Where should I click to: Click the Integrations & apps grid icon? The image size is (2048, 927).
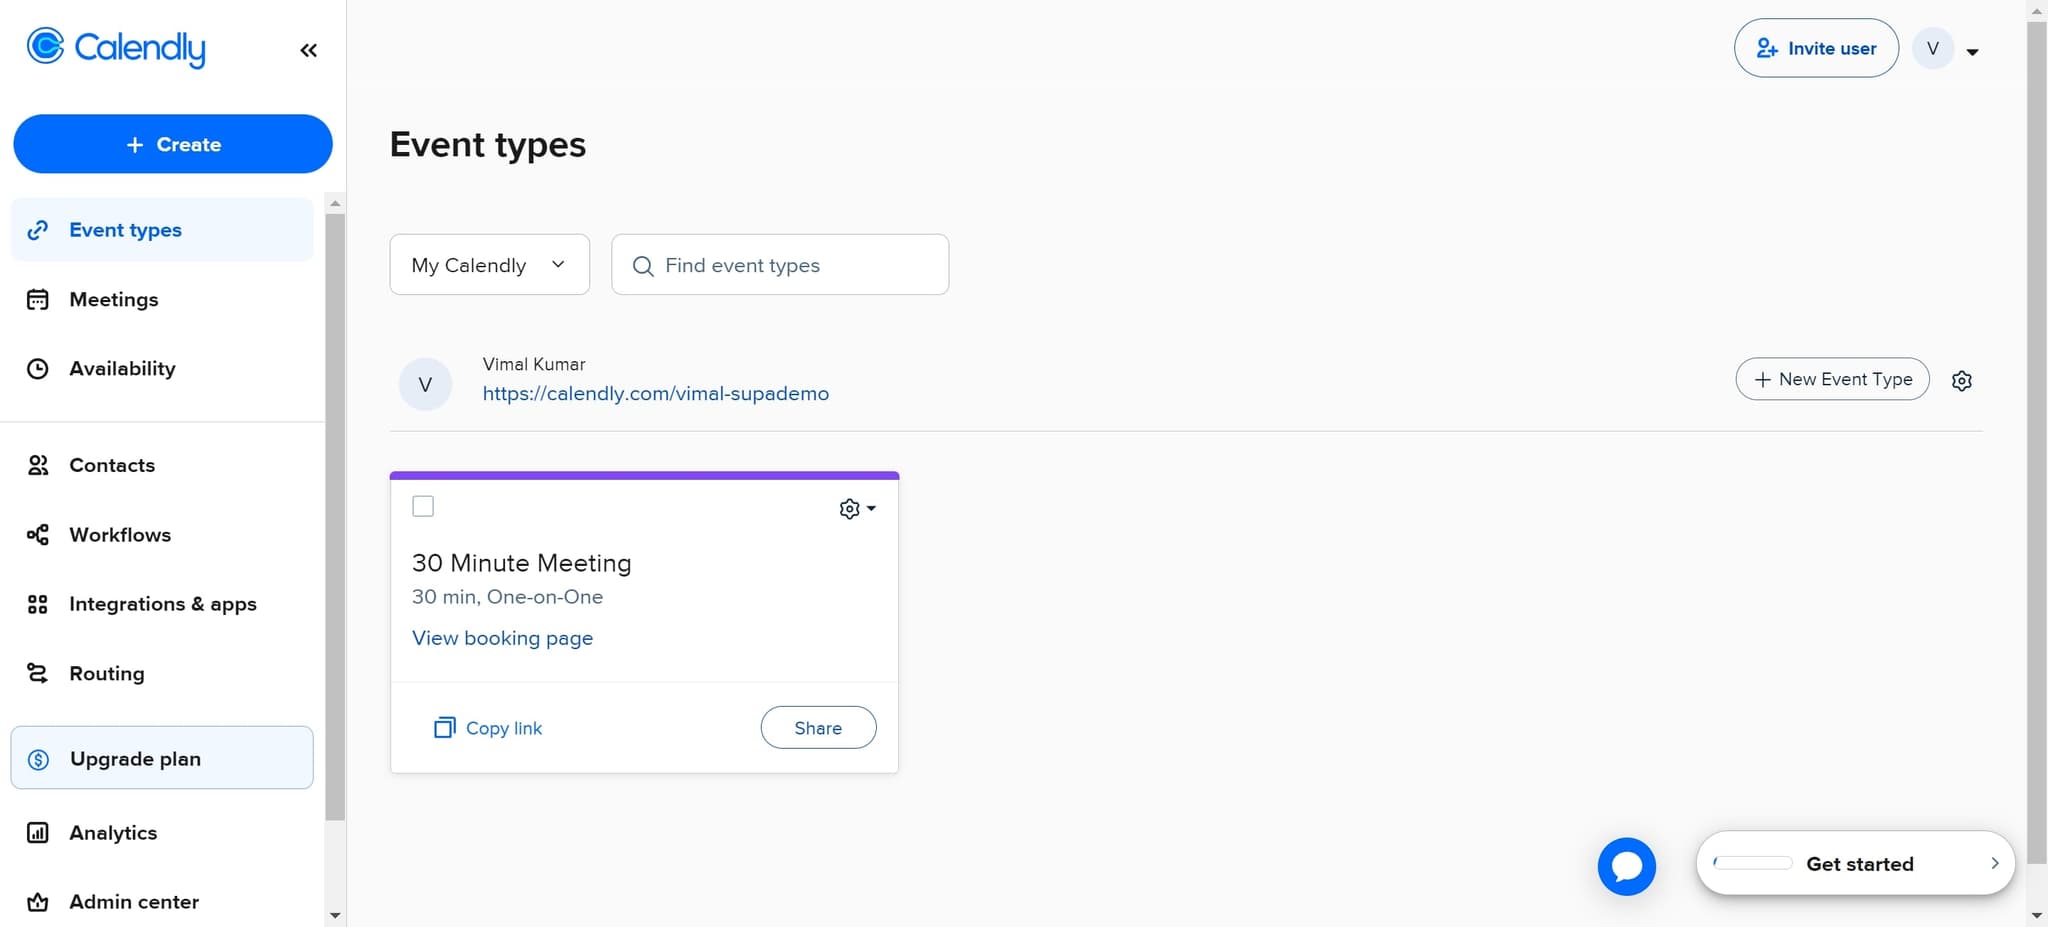[37, 603]
